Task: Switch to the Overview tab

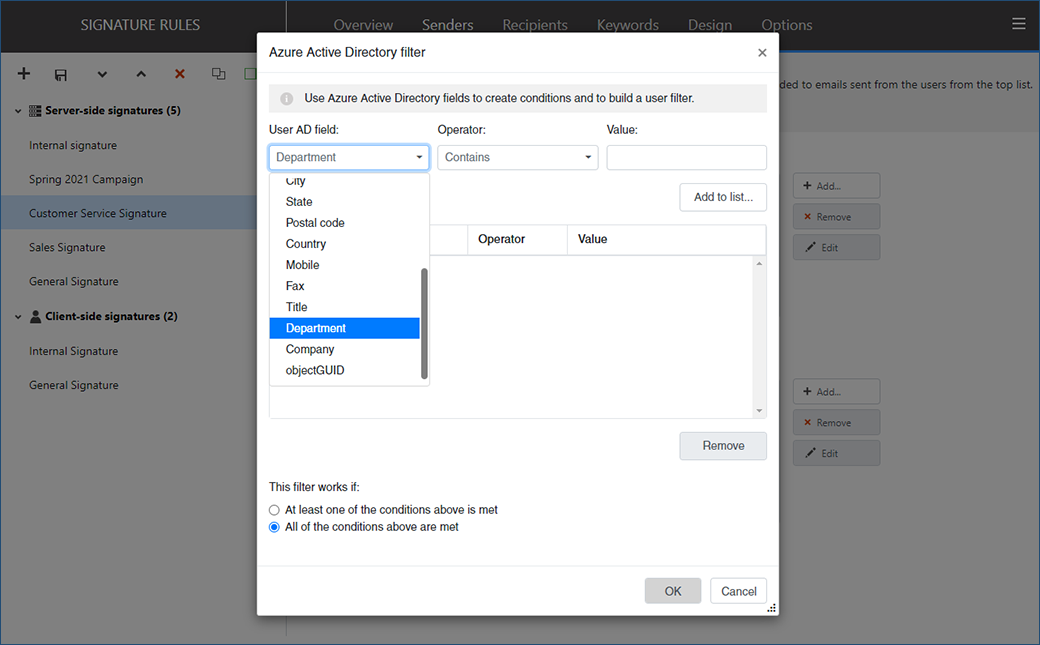Action: coord(363,25)
